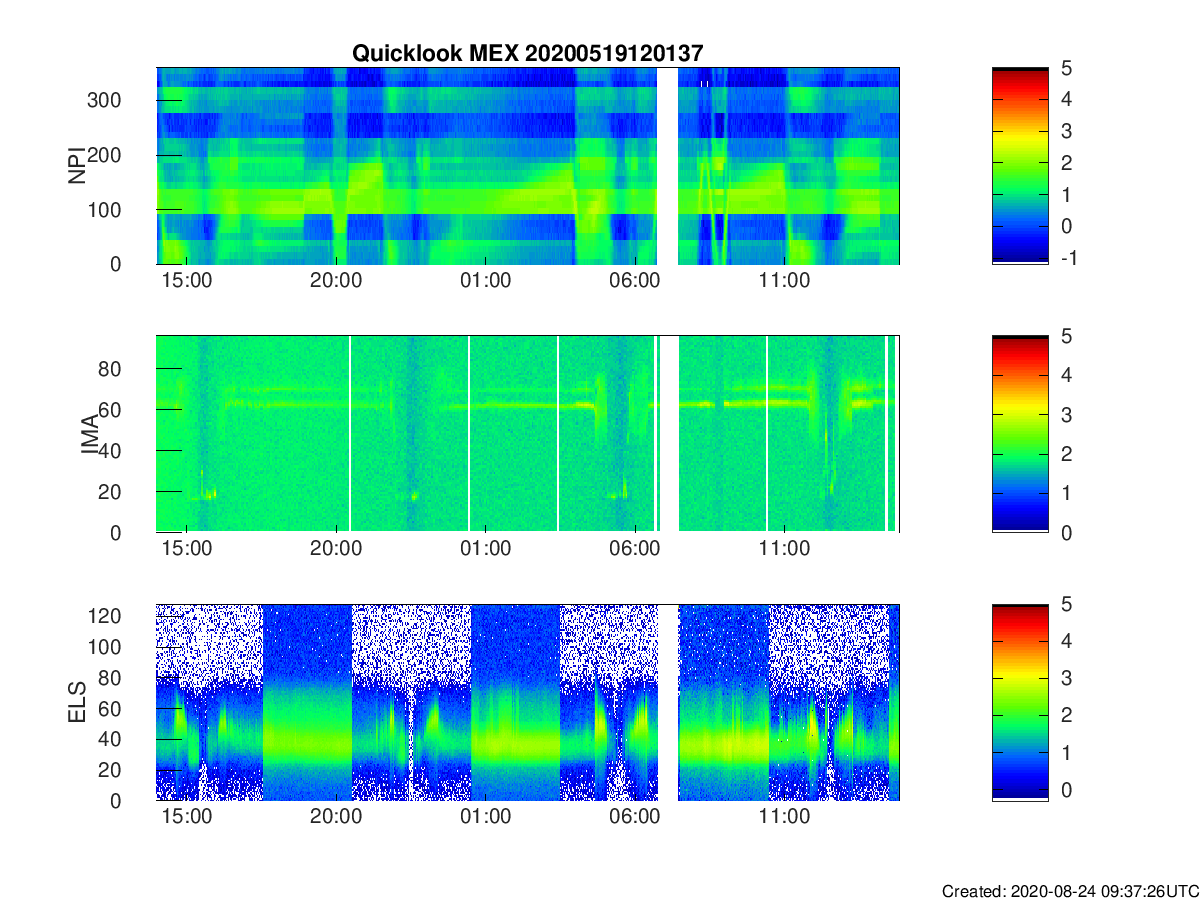Select the ELS spectrogram panel

(x=528, y=702)
